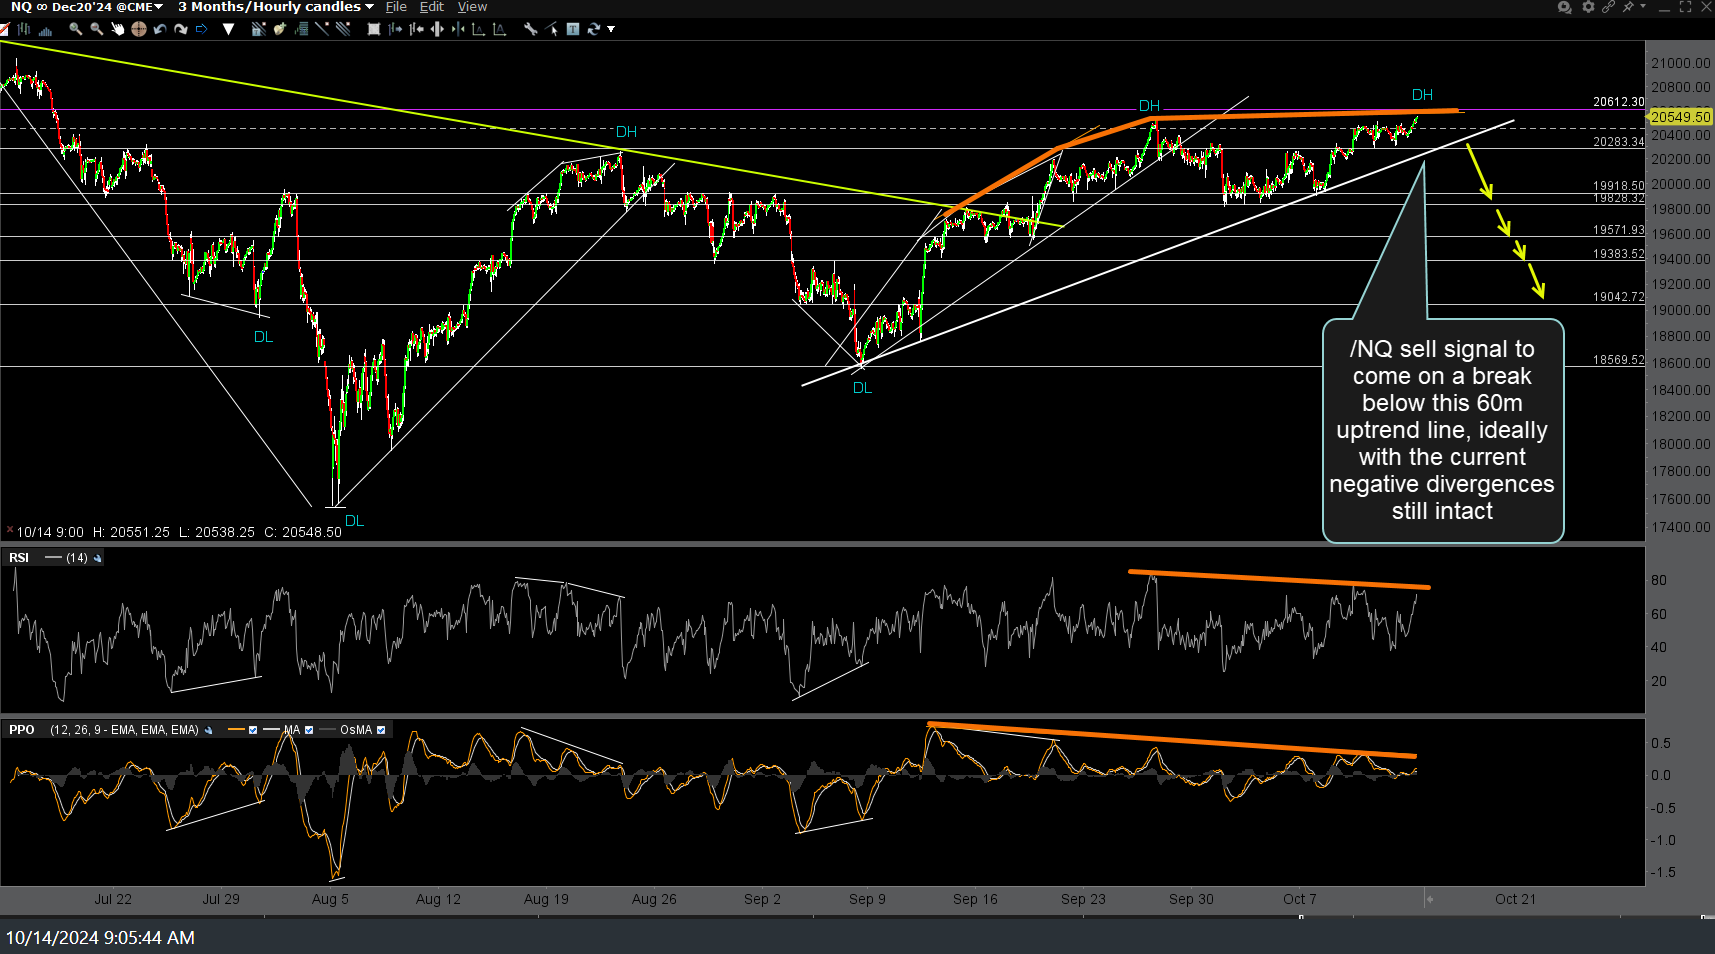The height and width of the screenshot is (954, 1715).
Task: Open the chart settings wrench icon
Action: pyautogui.click(x=530, y=29)
